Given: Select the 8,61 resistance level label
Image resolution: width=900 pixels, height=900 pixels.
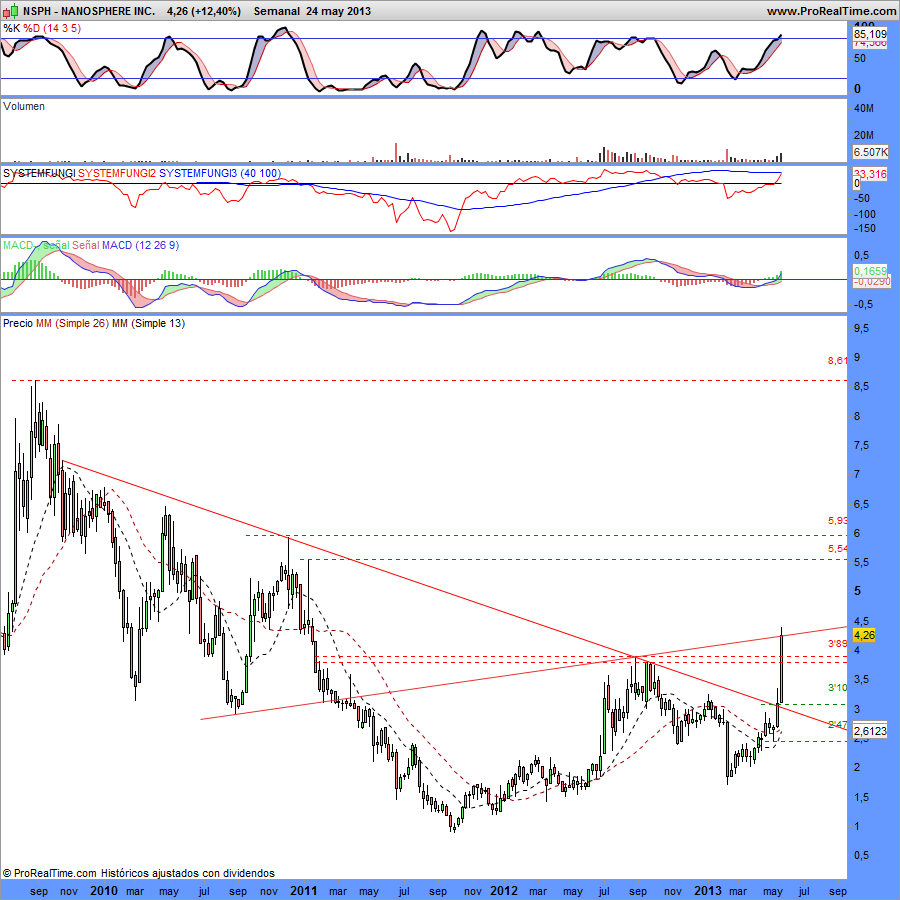Looking at the screenshot, I should (x=837, y=360).
